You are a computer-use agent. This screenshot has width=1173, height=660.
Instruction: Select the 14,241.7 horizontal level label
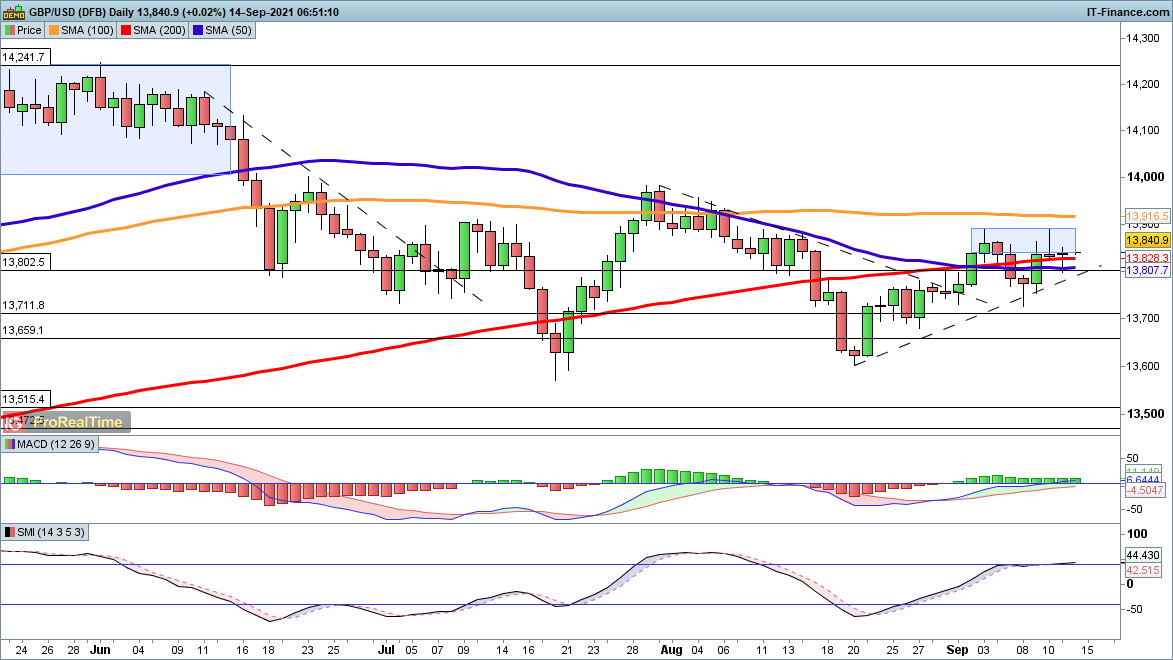click(24, 57)
